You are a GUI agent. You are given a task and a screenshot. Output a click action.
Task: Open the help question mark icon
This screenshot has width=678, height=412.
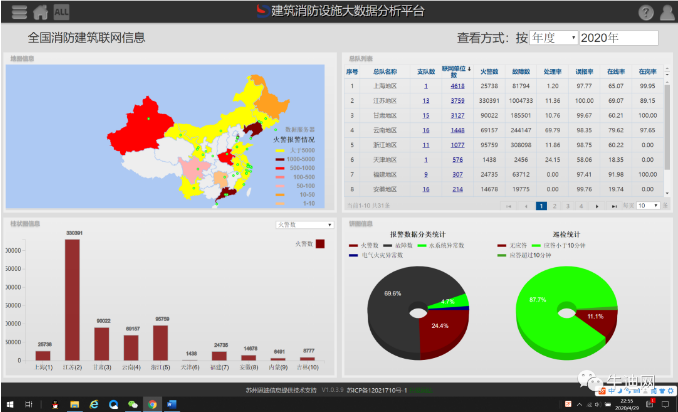(646, 12)
